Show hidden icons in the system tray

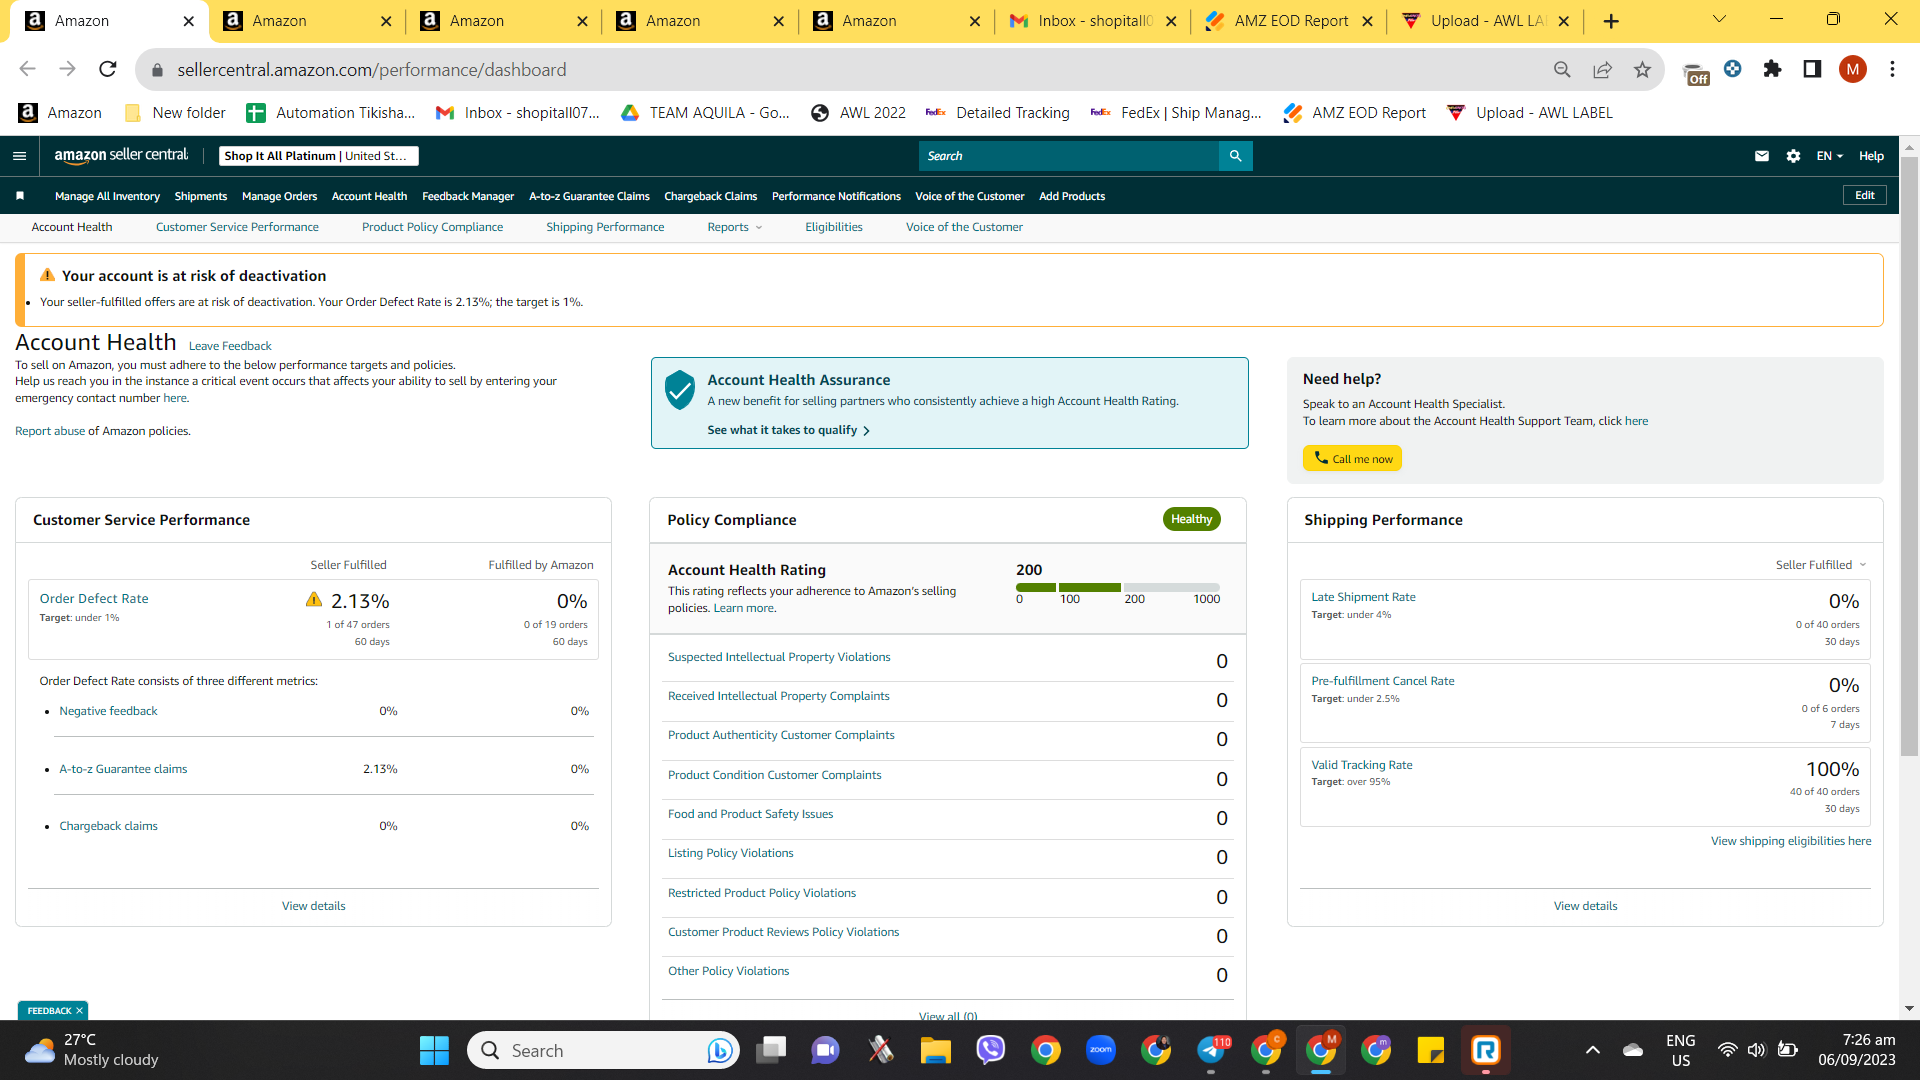tap(1593, 1050)
